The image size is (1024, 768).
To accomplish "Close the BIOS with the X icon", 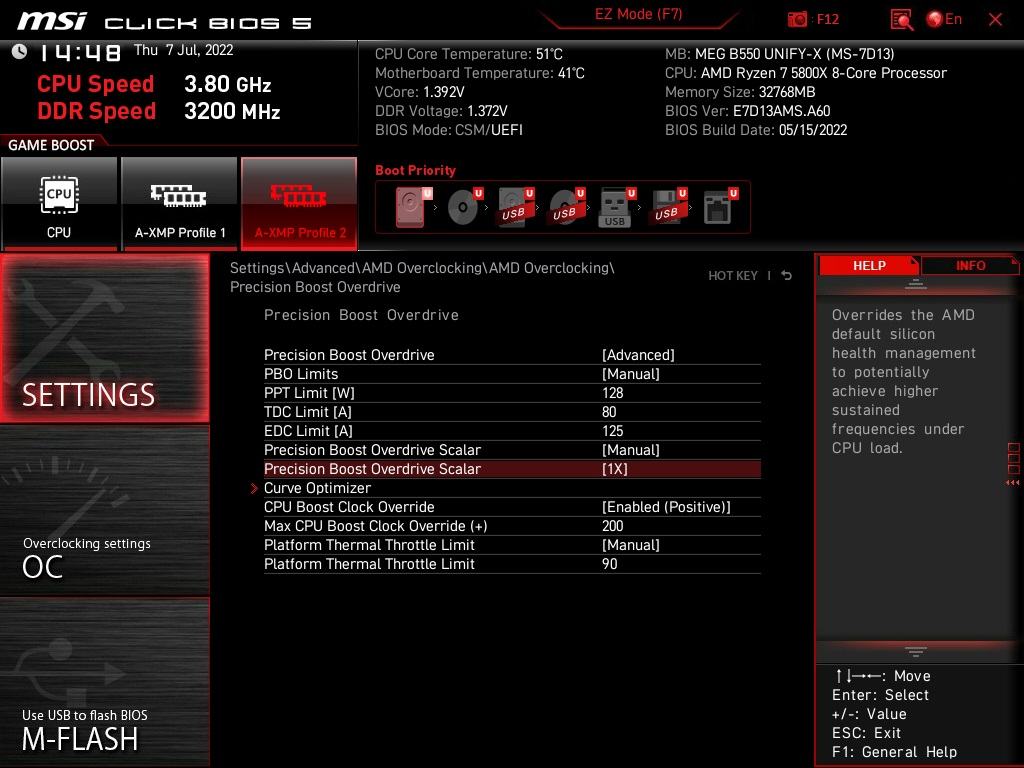I will click(995, 20).
